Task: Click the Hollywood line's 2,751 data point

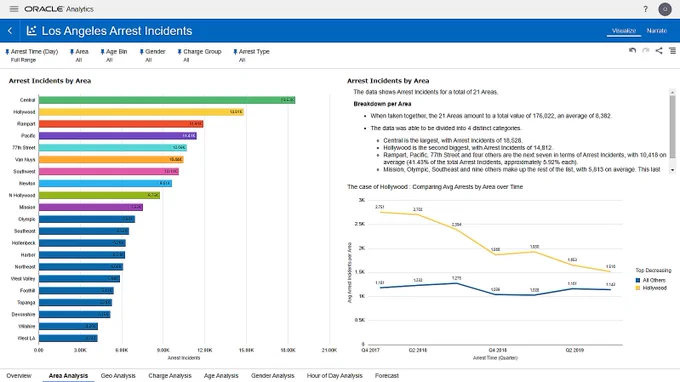Action: pos(380,212)
